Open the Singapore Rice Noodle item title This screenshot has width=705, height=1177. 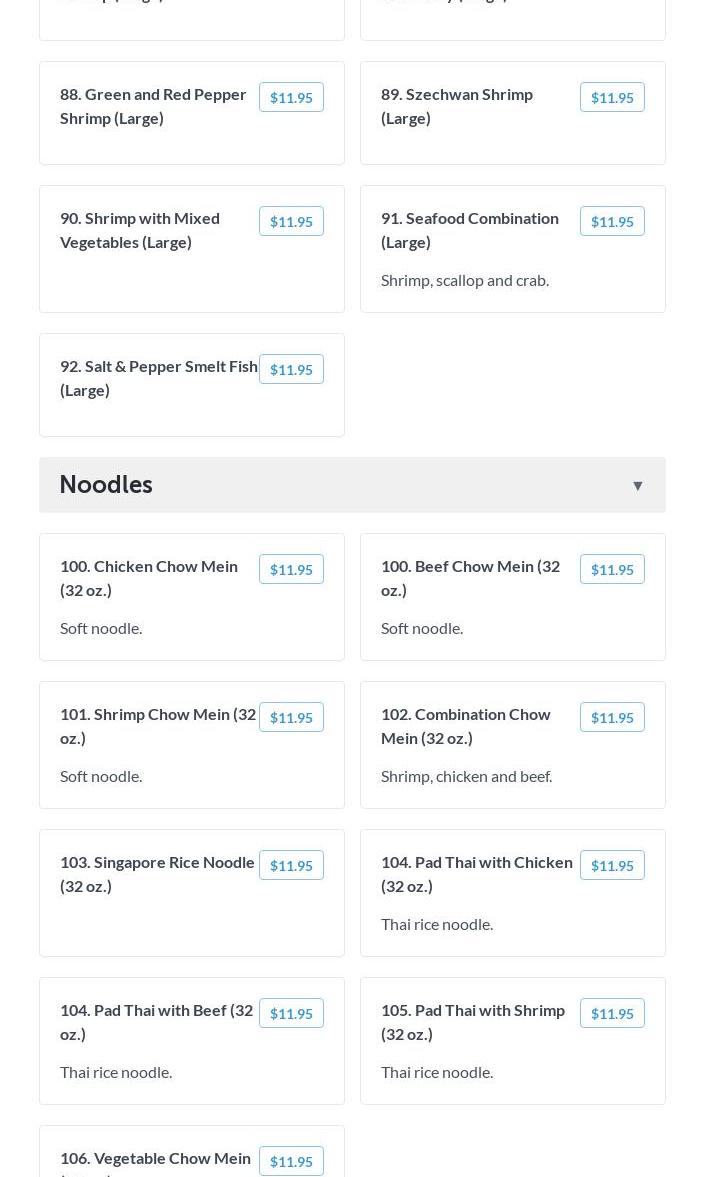click(157, 873)
